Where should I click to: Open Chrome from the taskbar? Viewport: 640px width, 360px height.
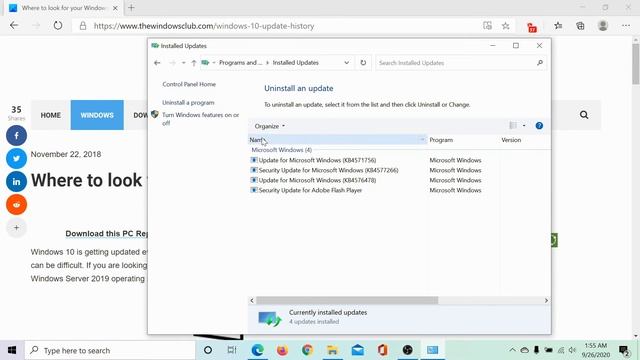tap(307, 350)
